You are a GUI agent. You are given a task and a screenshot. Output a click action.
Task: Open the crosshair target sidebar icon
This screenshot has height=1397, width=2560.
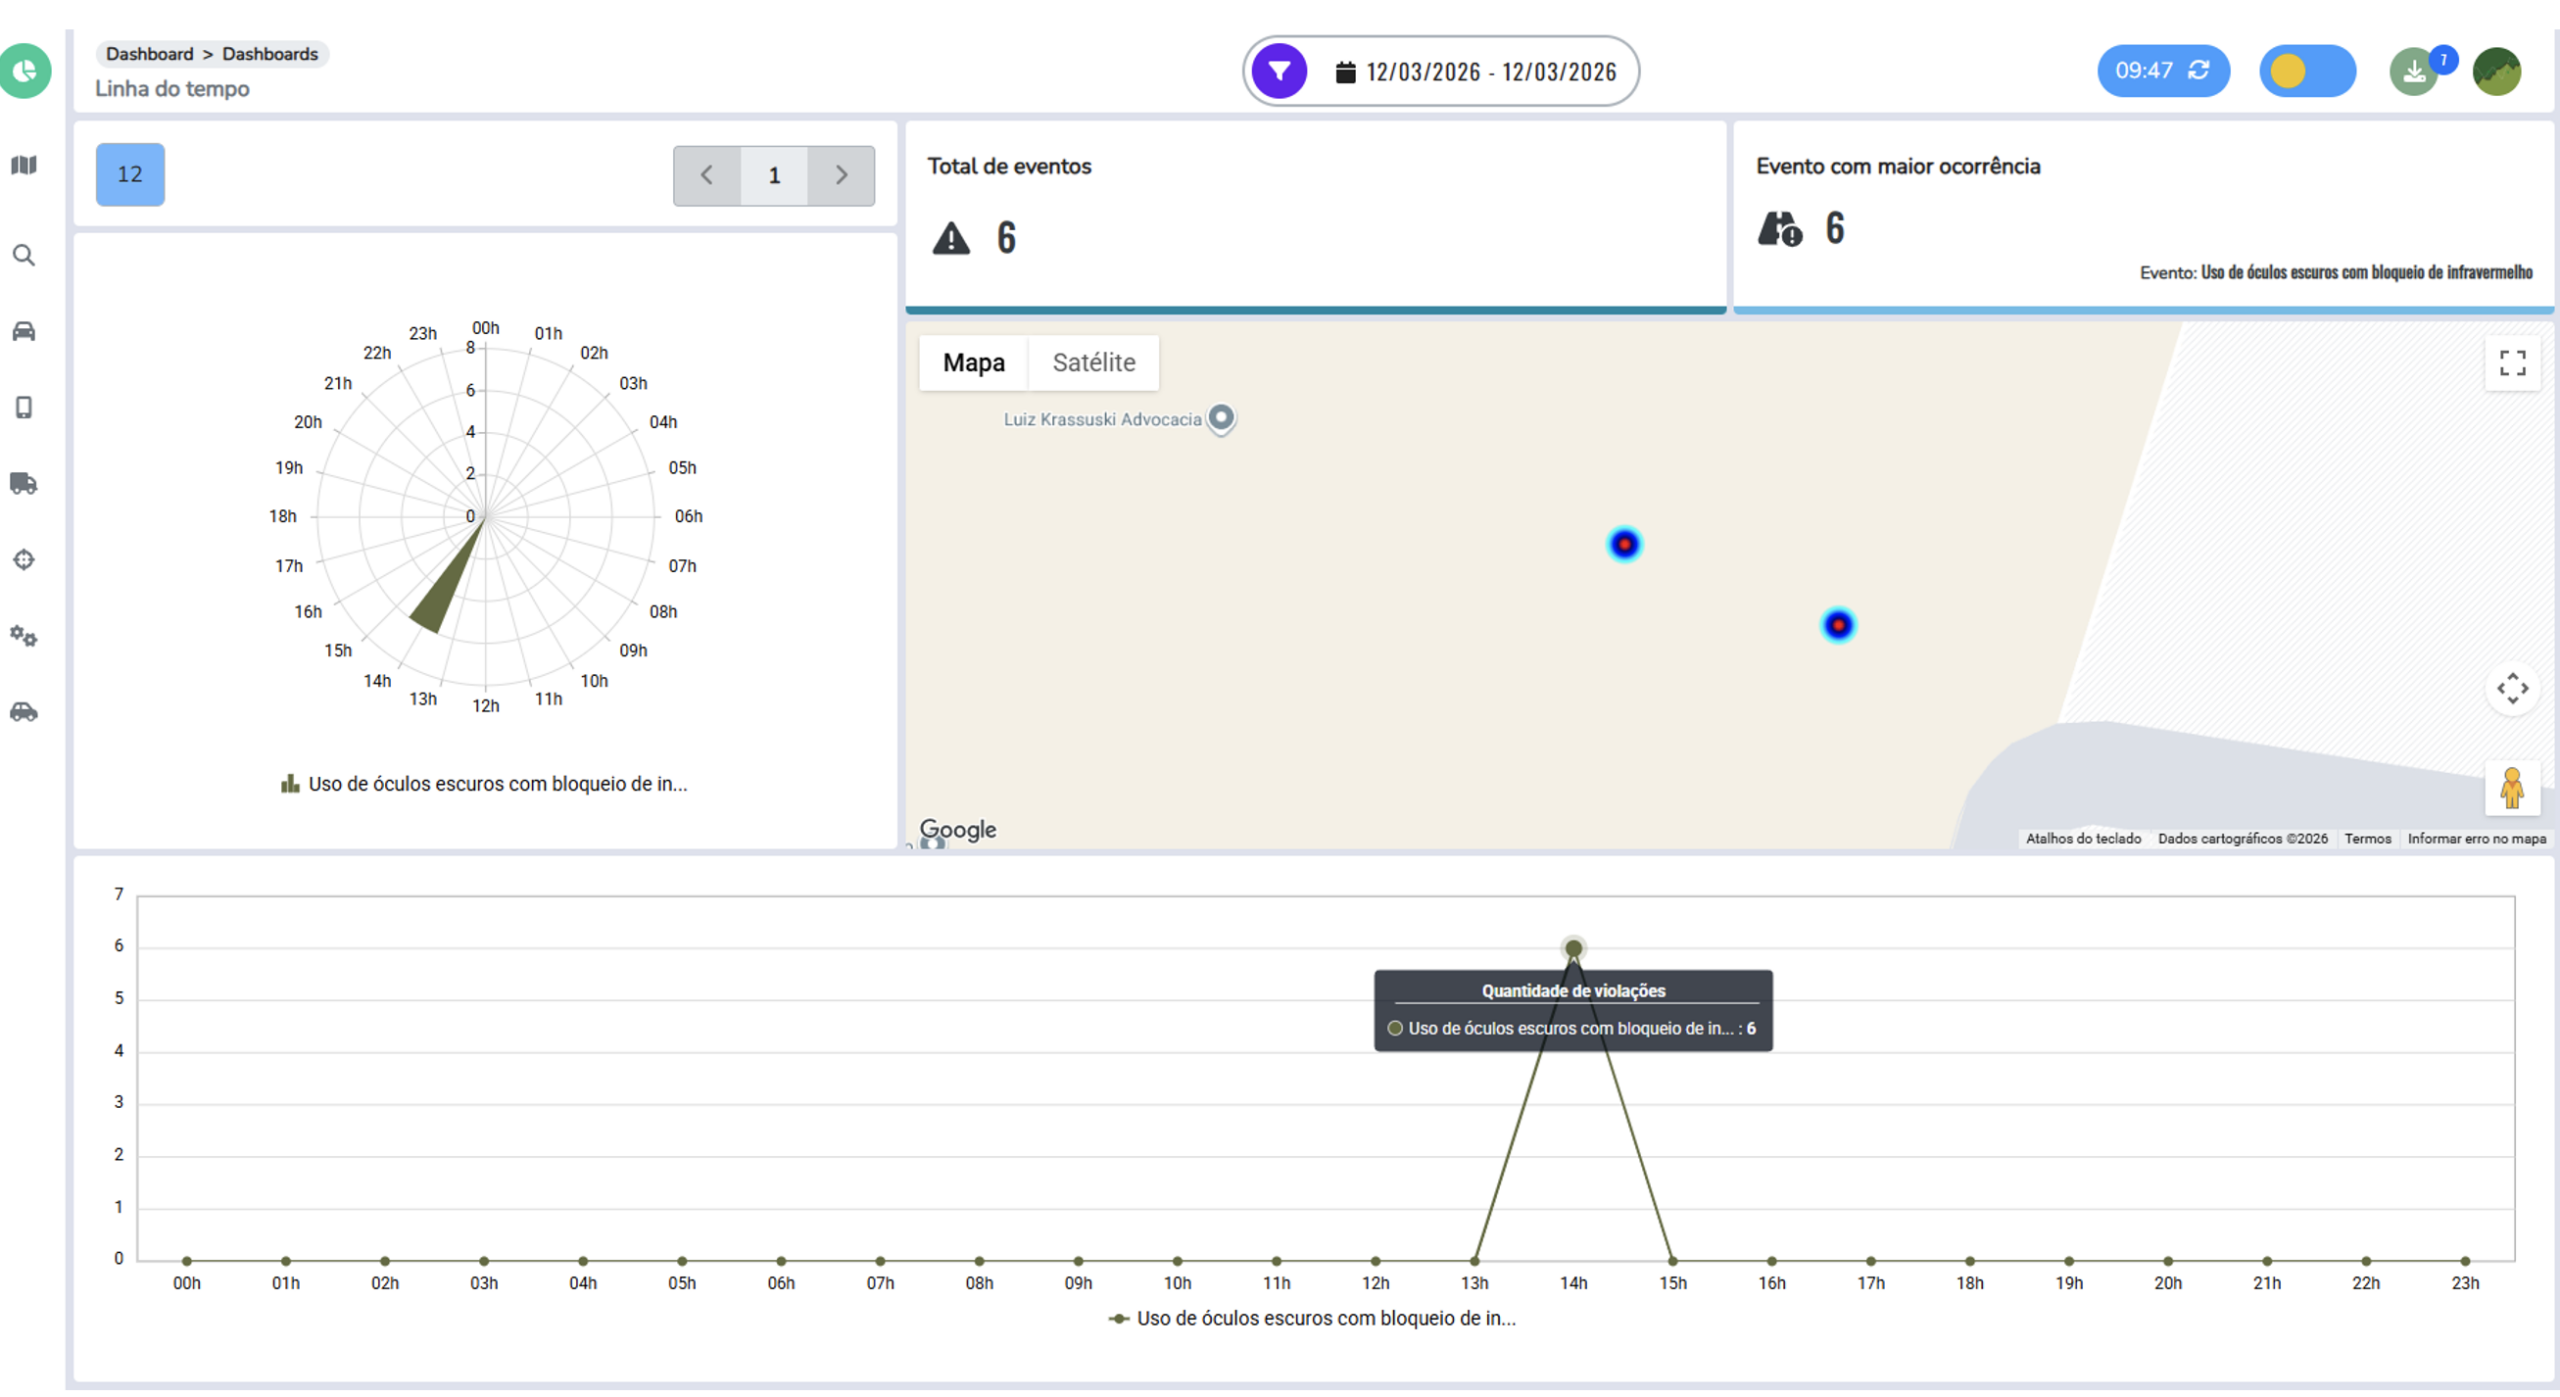pos(24,560)
